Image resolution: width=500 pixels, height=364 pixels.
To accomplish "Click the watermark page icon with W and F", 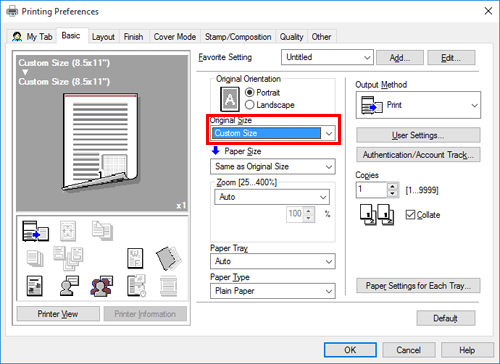I will tap(135, 258).
